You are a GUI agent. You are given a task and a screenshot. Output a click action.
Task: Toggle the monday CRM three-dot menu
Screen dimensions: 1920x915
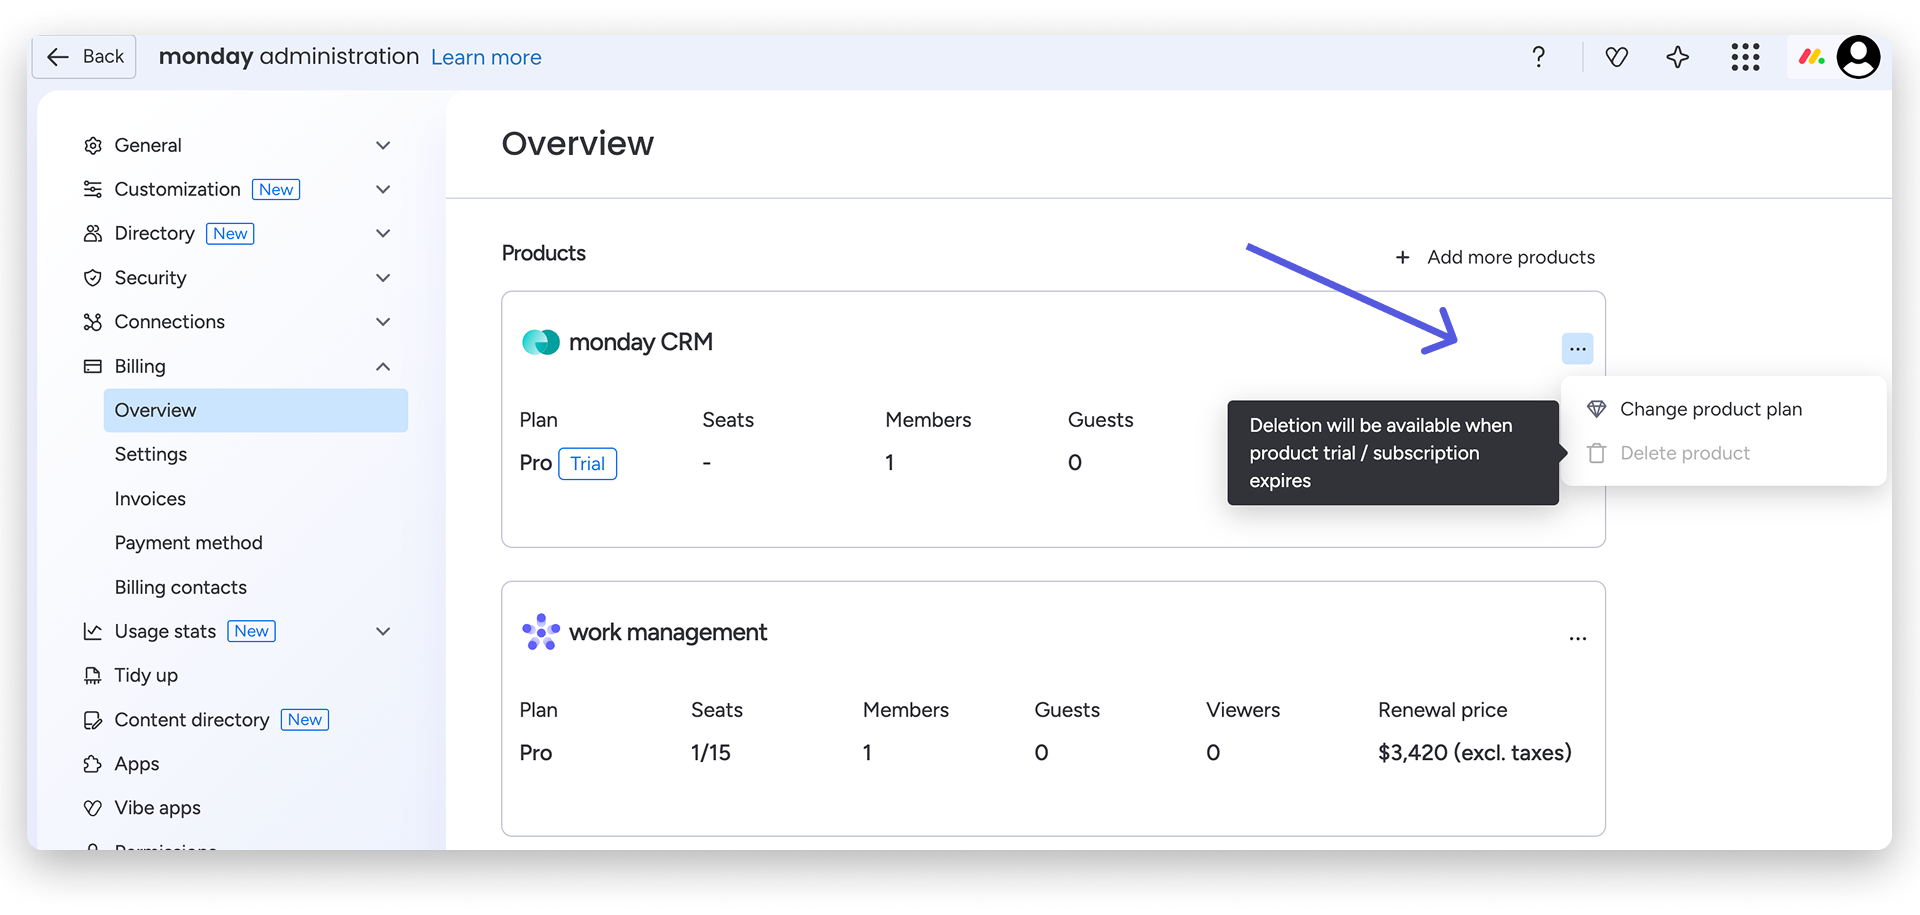click(1578, 349)
